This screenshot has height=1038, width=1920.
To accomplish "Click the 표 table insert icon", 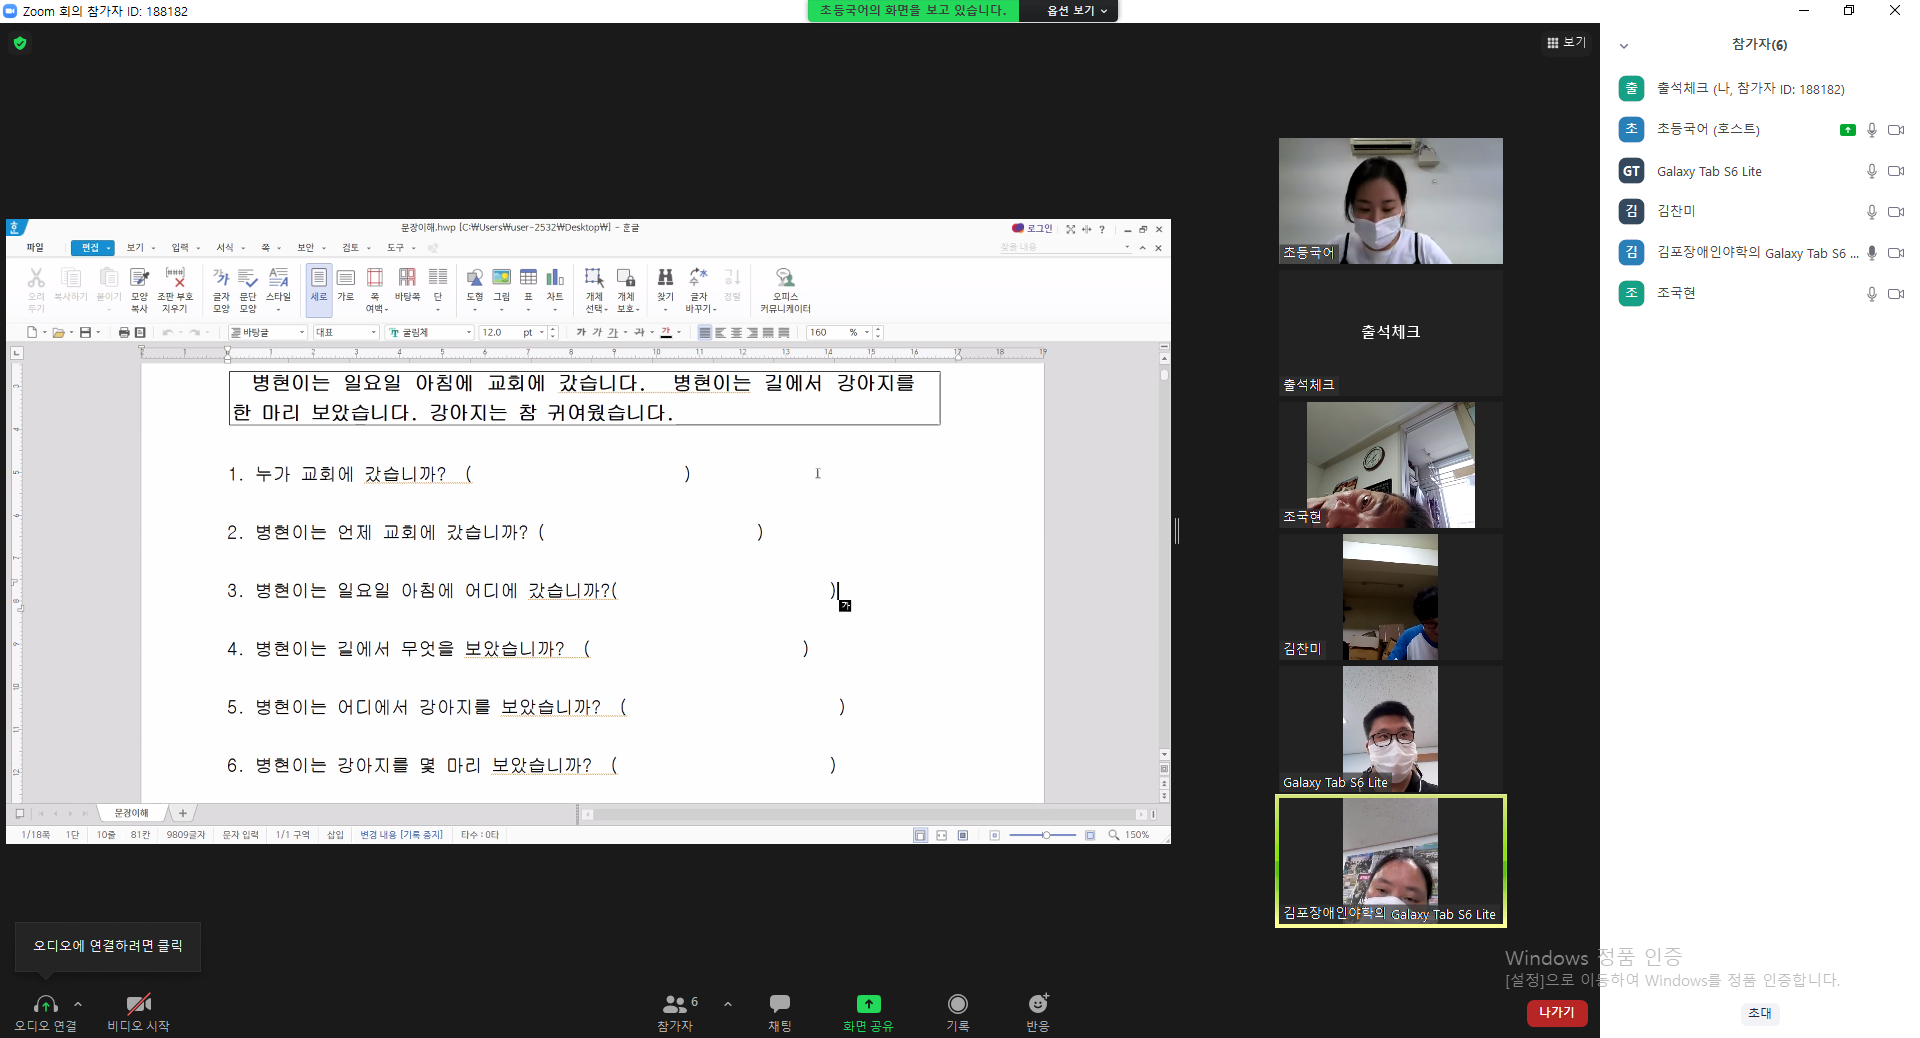I will click(x=529, y=285).
